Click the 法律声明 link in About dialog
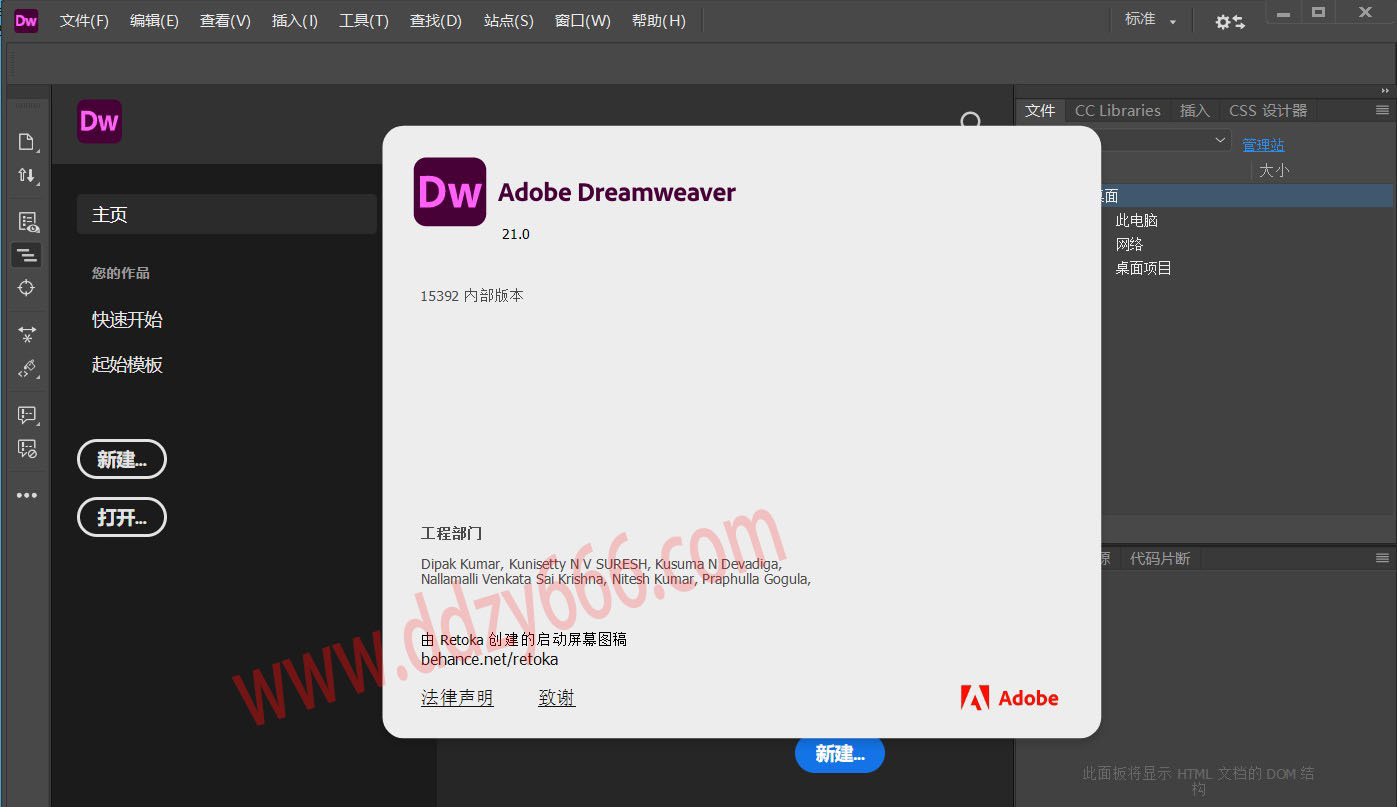Screen dimensions: 1397x807 click(x=457, y=698)
